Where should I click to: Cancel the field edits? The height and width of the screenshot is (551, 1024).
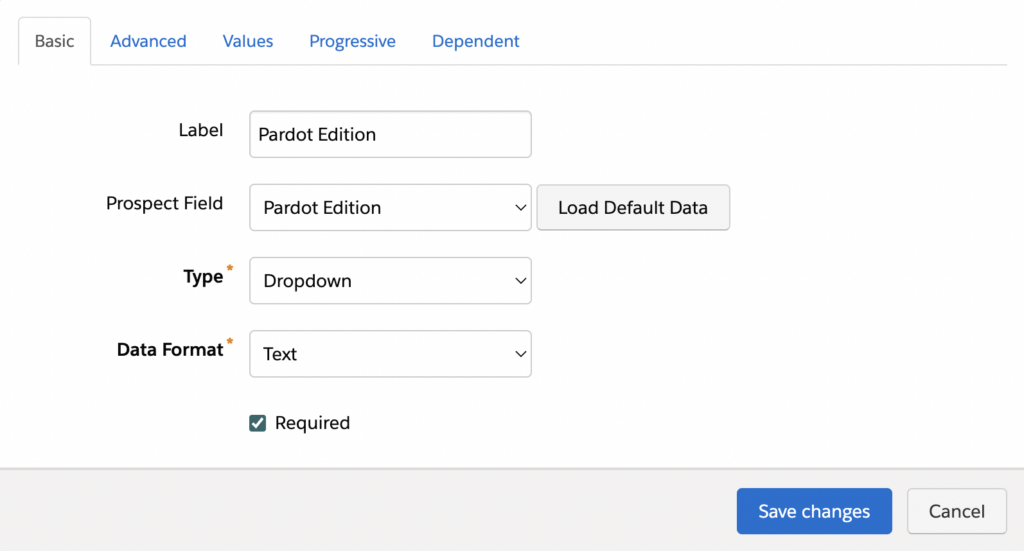click(x=956, y=511)
